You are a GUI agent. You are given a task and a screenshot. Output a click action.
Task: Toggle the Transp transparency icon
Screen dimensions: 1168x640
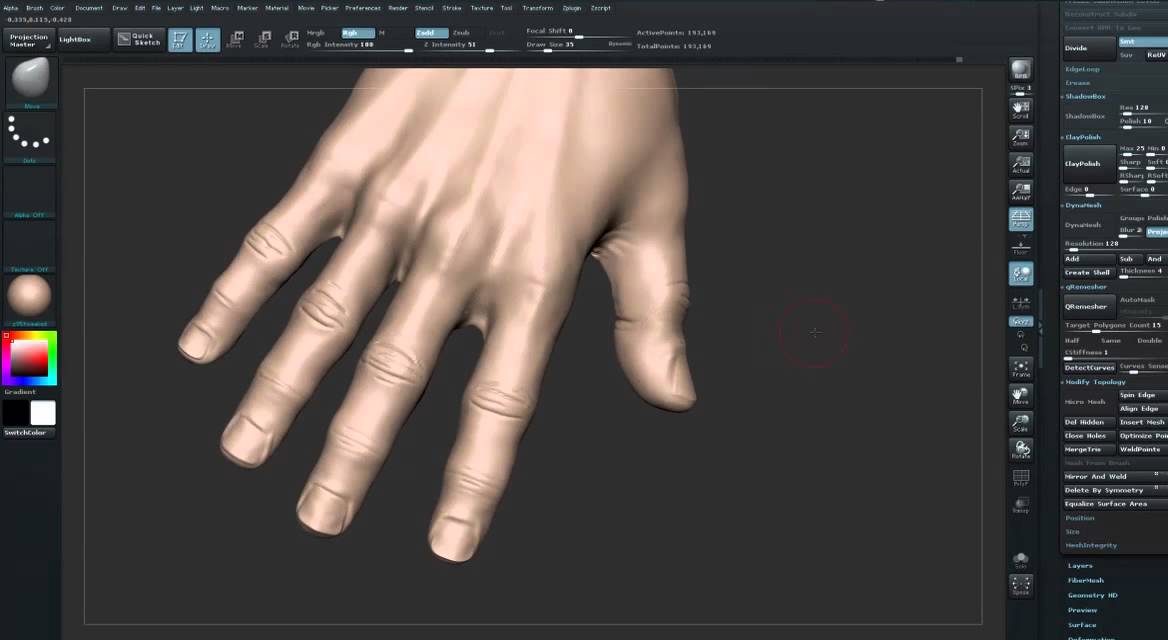click(x=1021, y=505)
